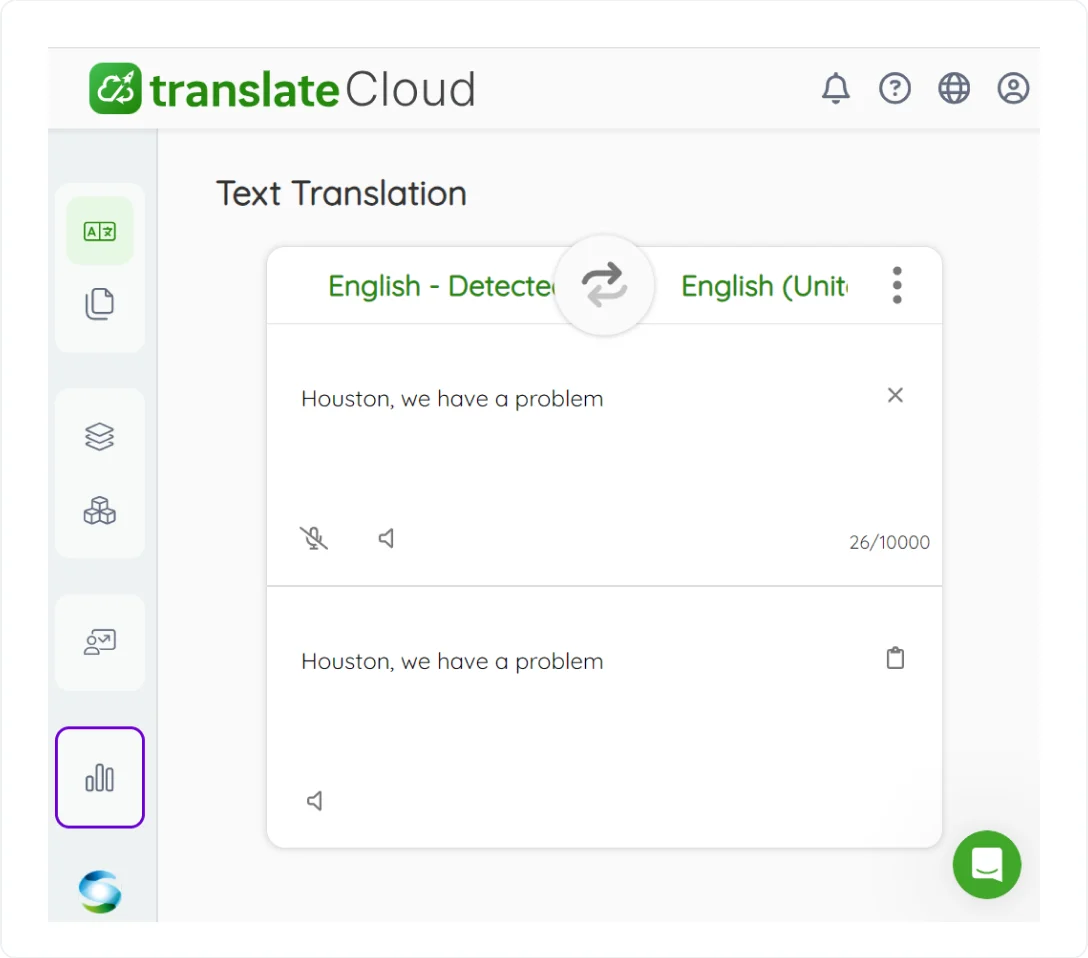Play source text audio with the speaker icon

click(386, 538)
